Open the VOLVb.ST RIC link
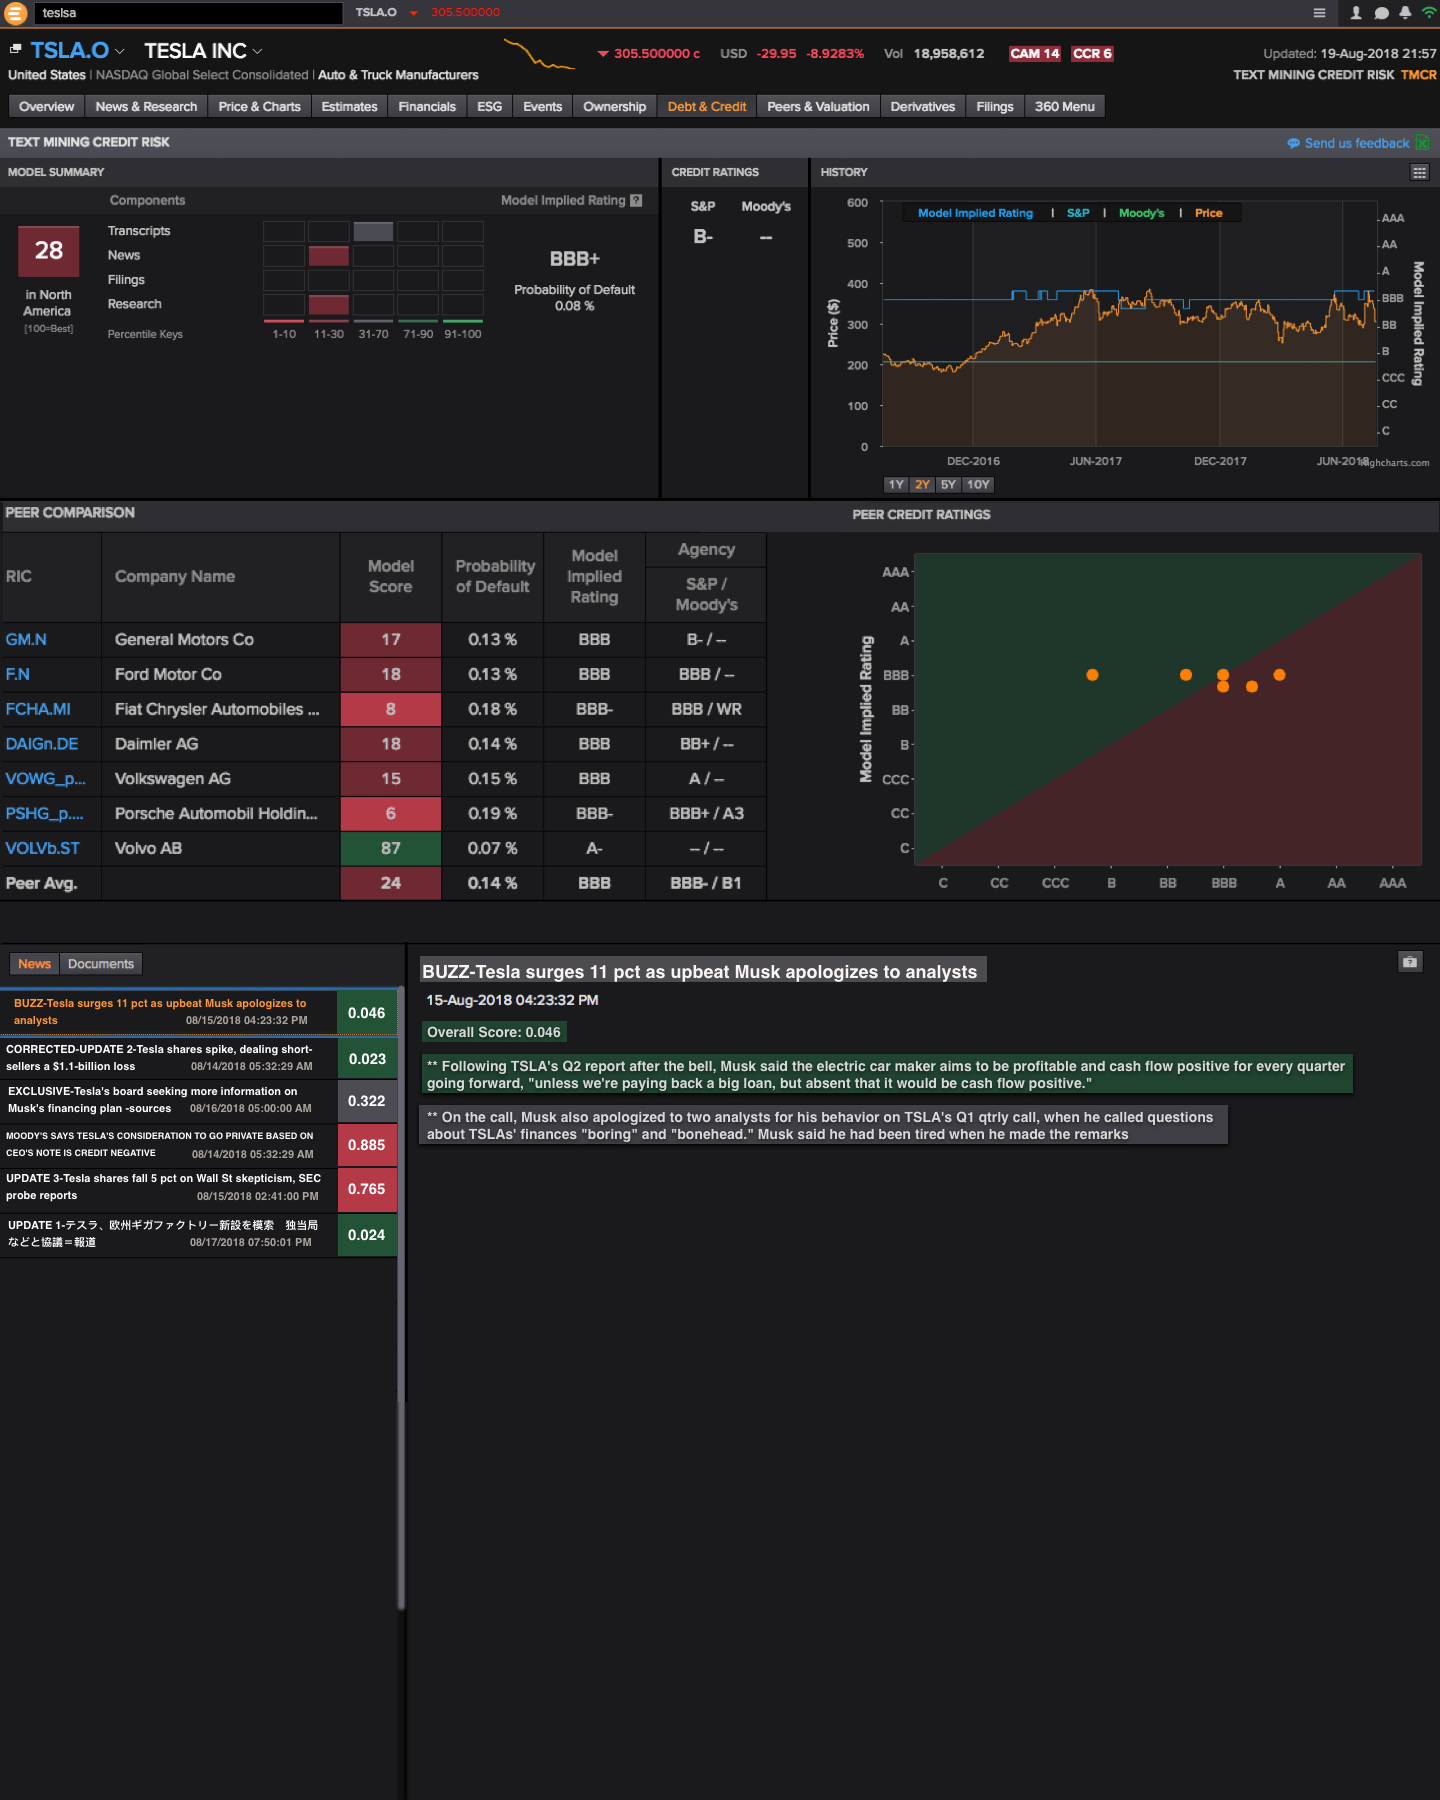 42,849
